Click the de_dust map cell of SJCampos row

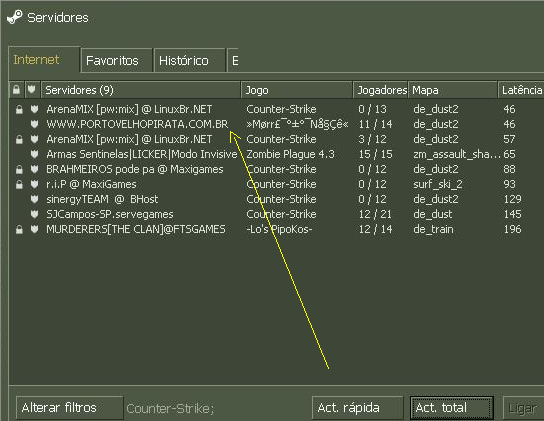(433, 214)
